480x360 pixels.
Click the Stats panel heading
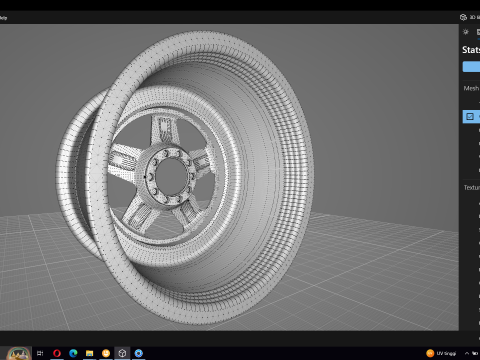tap(471, 50)
